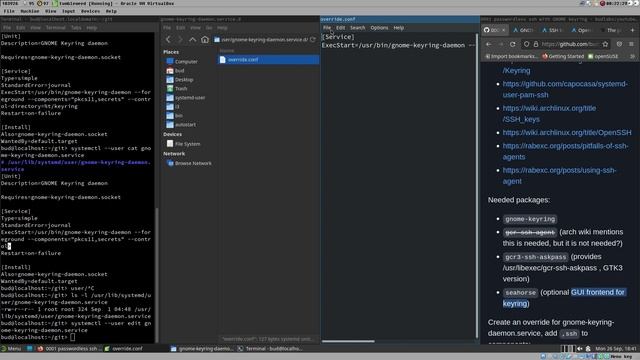The height and width of the screenshot is (360, 640).
Task: Switch to GitHub browser tab
Action: point(495,30)
